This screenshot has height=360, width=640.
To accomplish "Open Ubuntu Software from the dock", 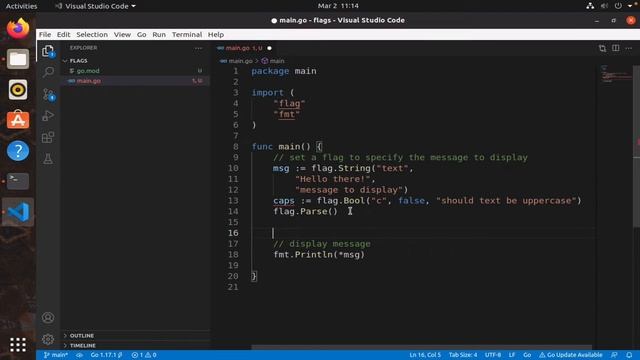I will (18, 120).
